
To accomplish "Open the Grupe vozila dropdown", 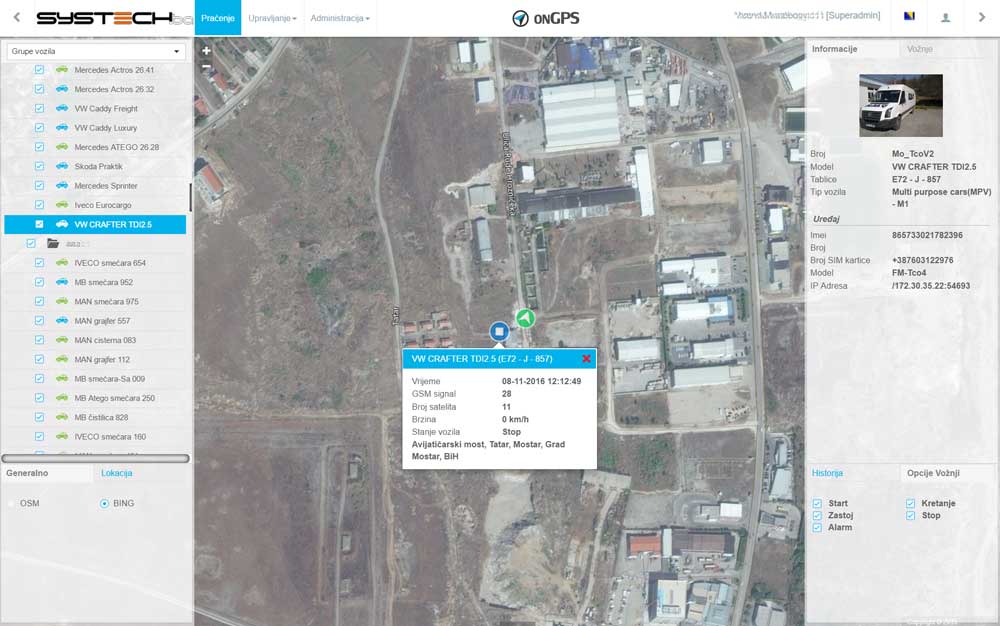I will point(95,52).
